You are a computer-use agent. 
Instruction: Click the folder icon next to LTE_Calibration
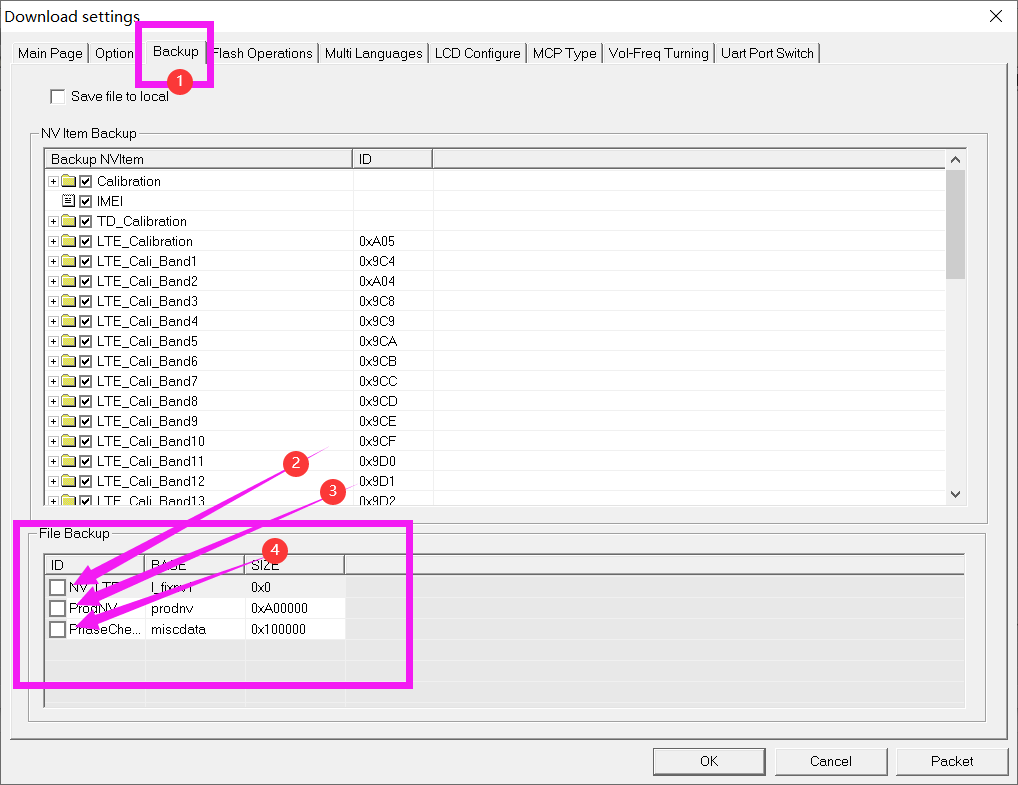point(68,241)
